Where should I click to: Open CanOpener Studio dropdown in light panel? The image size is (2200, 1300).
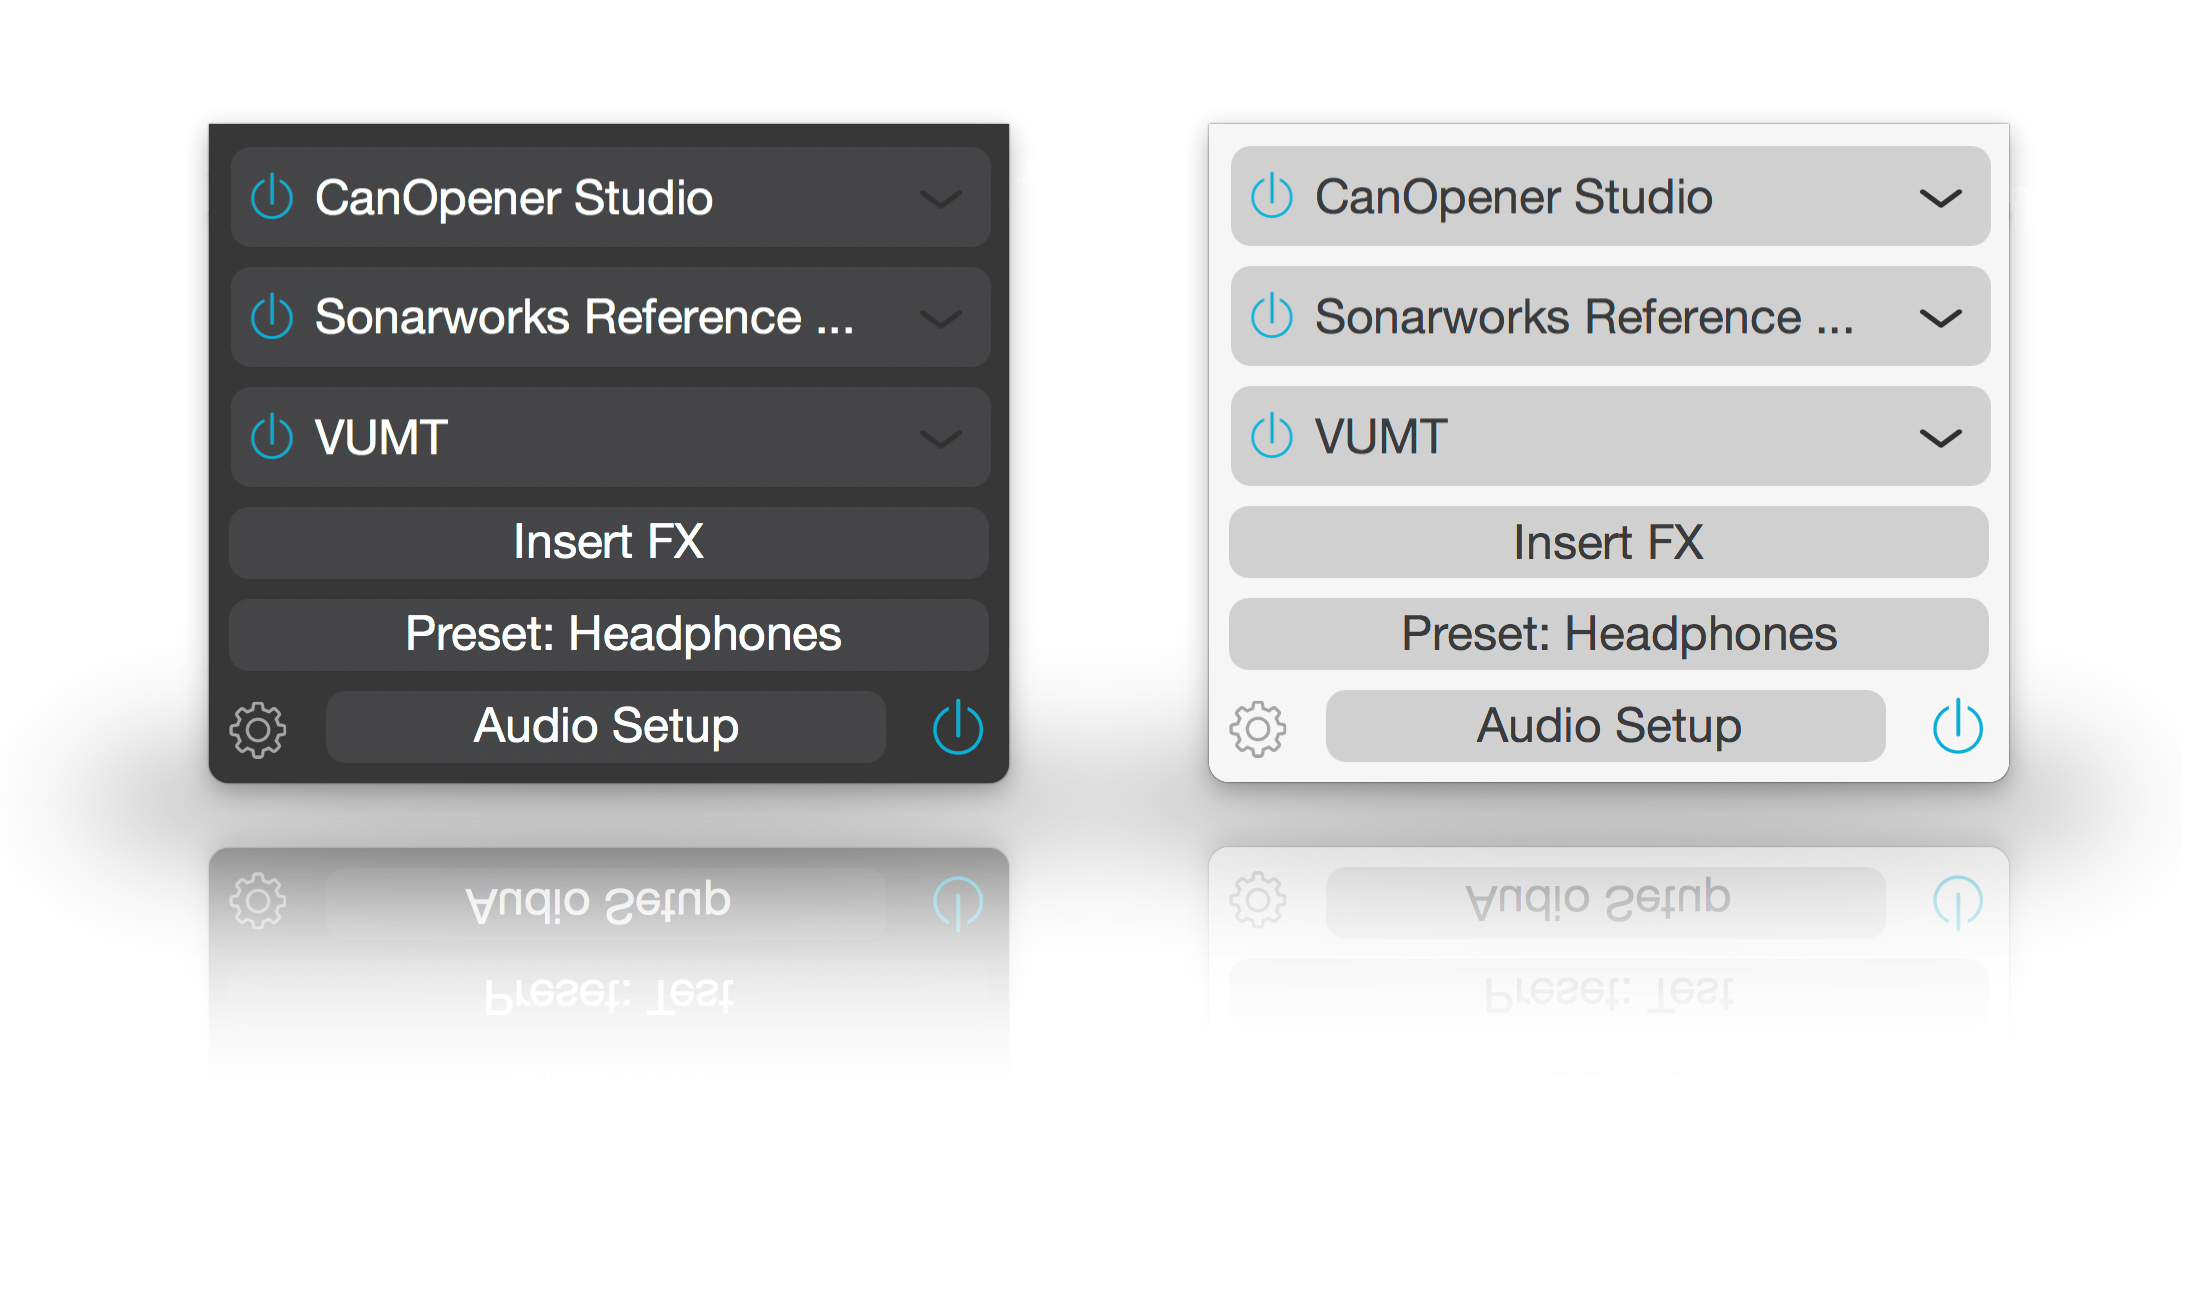[1940, 198]
